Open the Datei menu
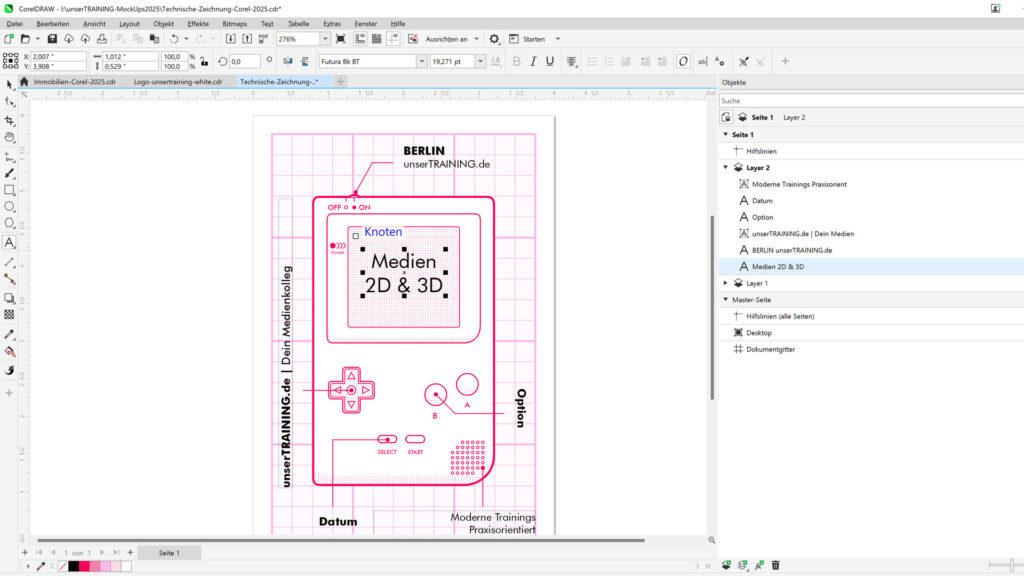1024x576 pixels. coord(14,24)
